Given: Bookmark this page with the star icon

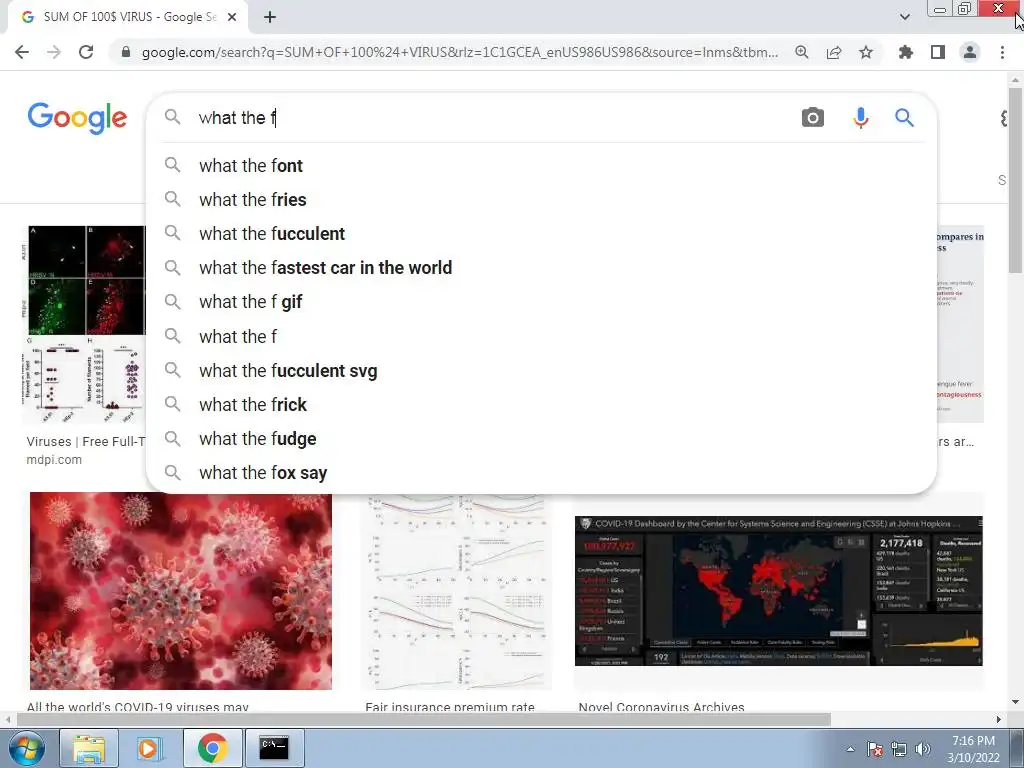Looking at the screenshot, I should (x=866, y=52).
